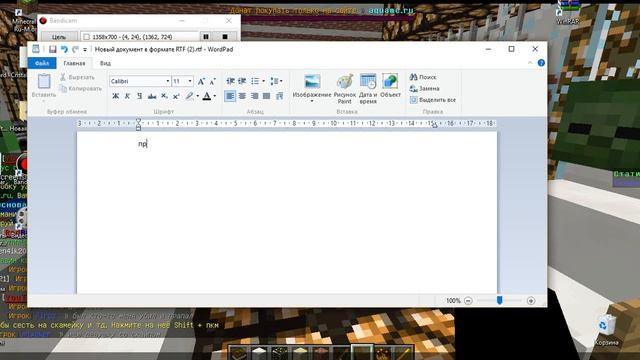This screenshot has height=360, width=640.
Task: Open the WinRAR desktop icon
Action: coord(568,12)
